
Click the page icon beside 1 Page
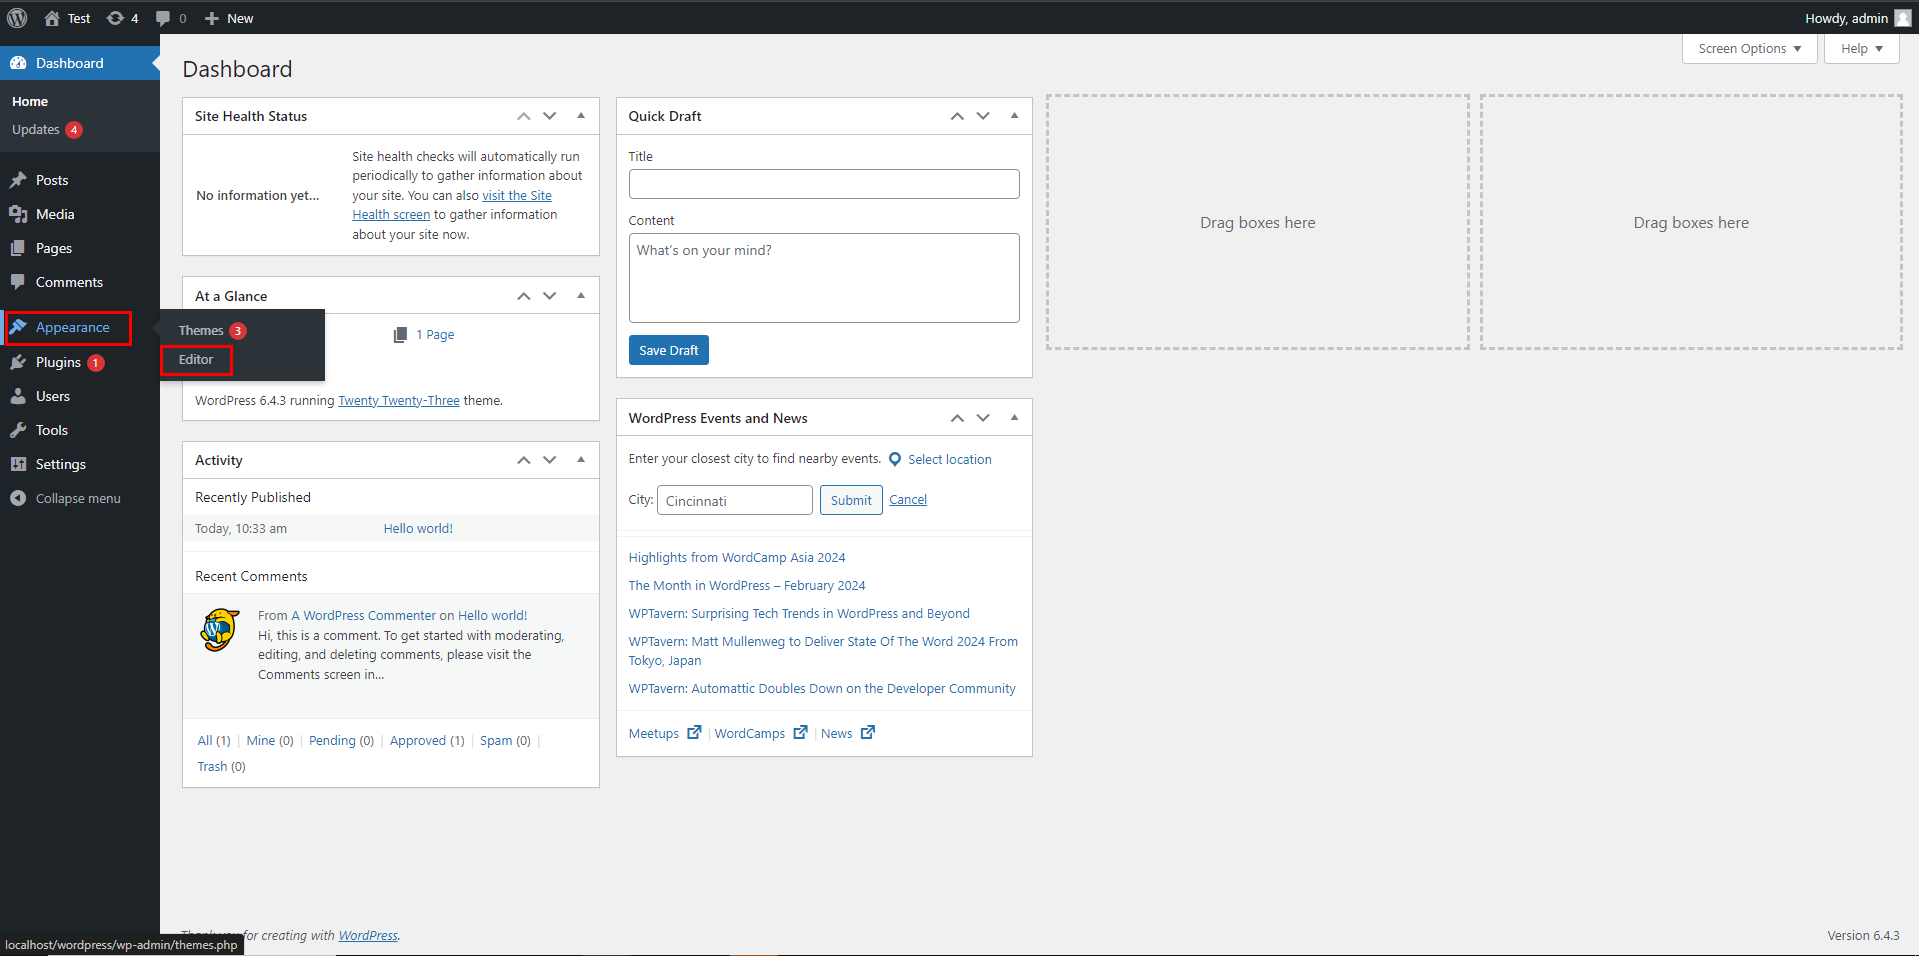coord(401,335)
